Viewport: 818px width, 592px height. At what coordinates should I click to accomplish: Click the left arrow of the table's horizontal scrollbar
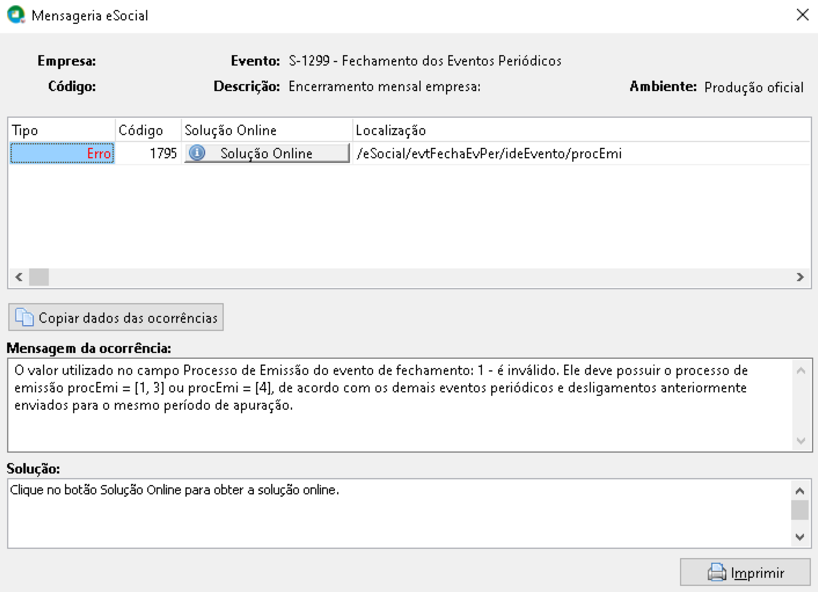coord(19,277)
